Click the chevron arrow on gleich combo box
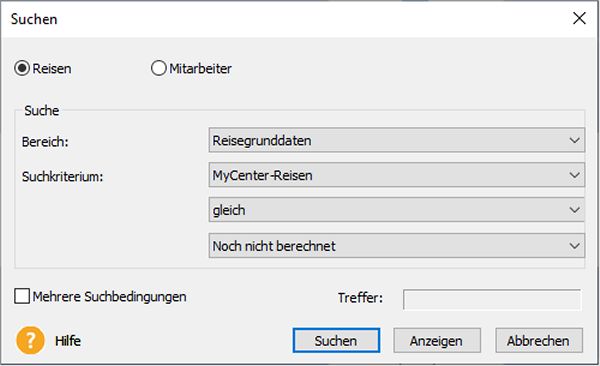Image resolution: width=600 pixels, height=366 pixels. [574, 210]
